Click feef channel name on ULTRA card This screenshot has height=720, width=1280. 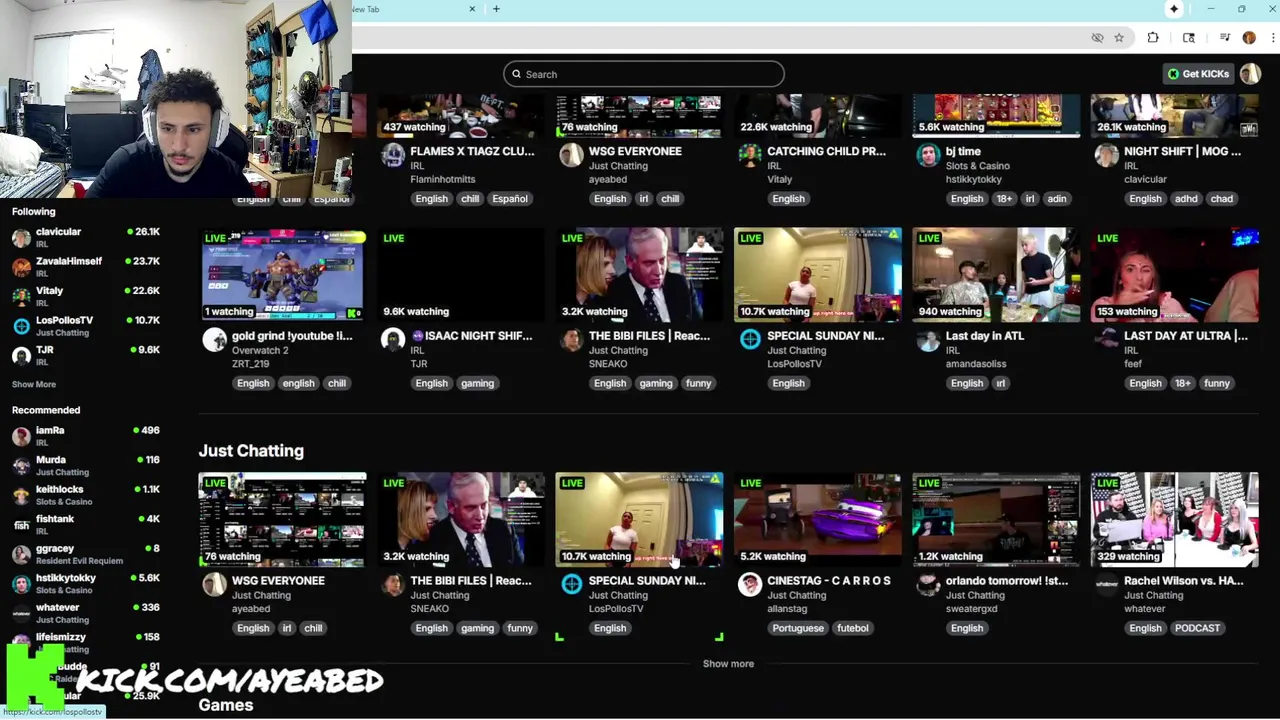[1133, 364]
